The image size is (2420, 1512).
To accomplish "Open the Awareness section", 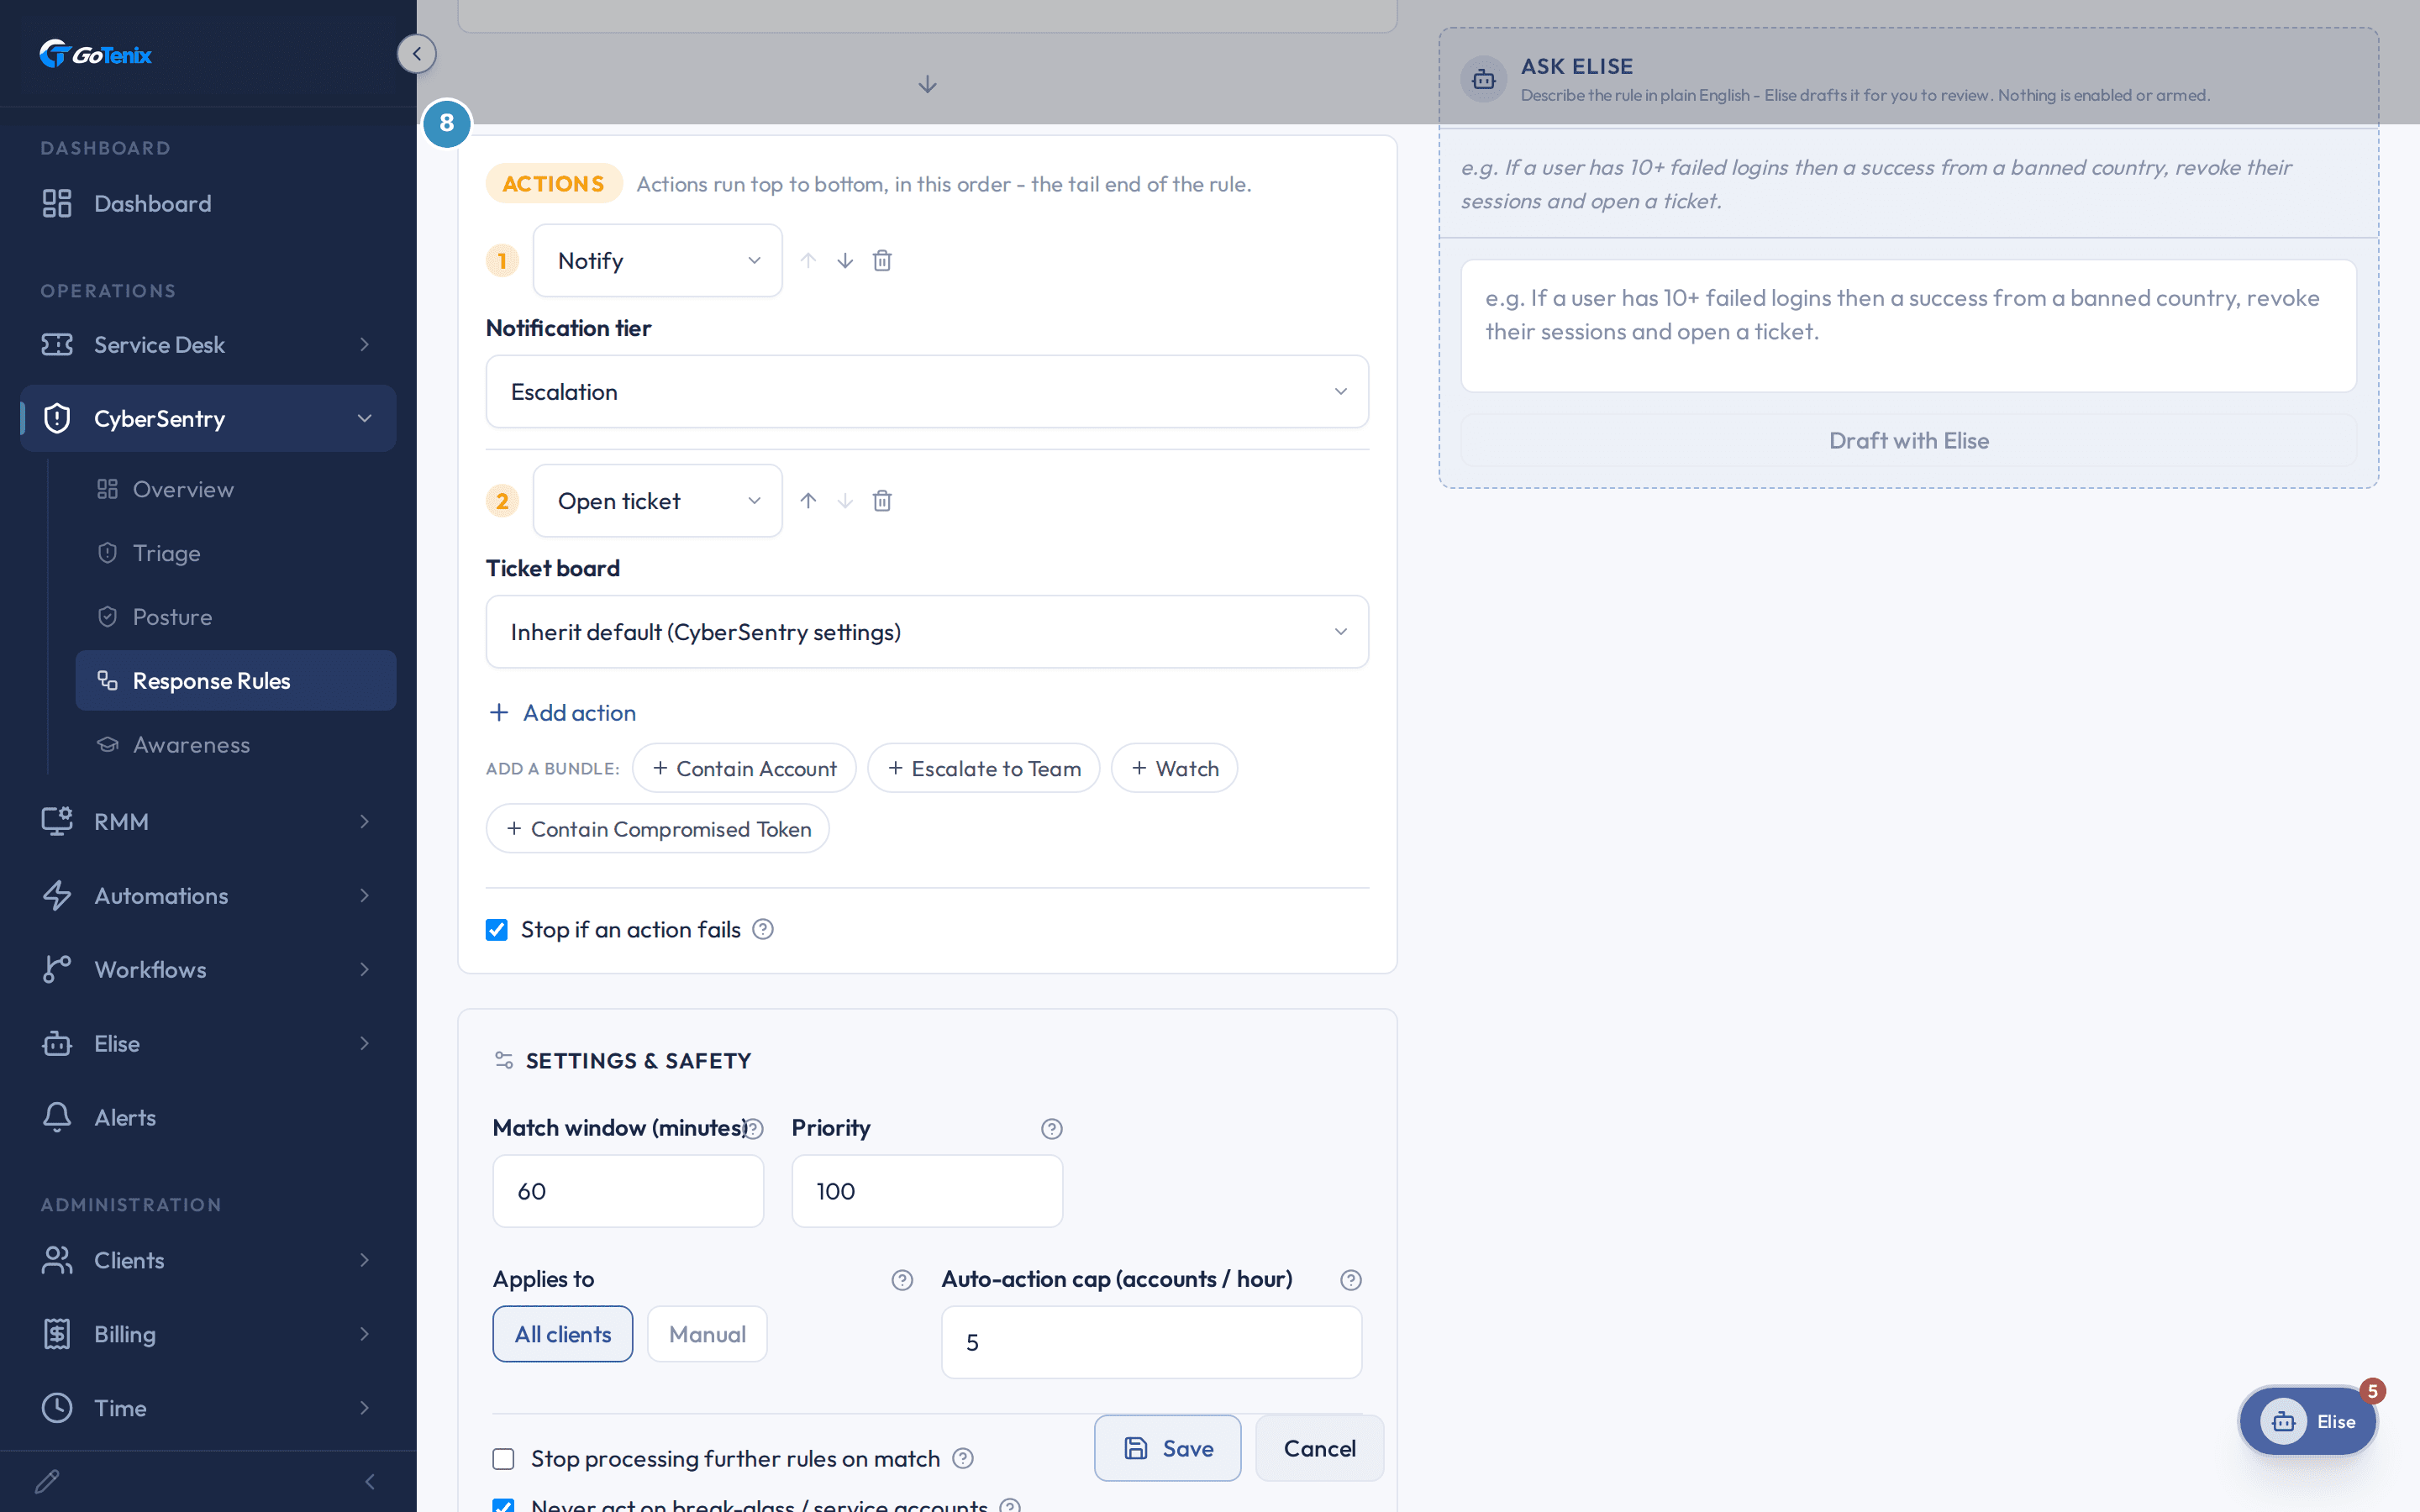I will click(x=236, y=745).
